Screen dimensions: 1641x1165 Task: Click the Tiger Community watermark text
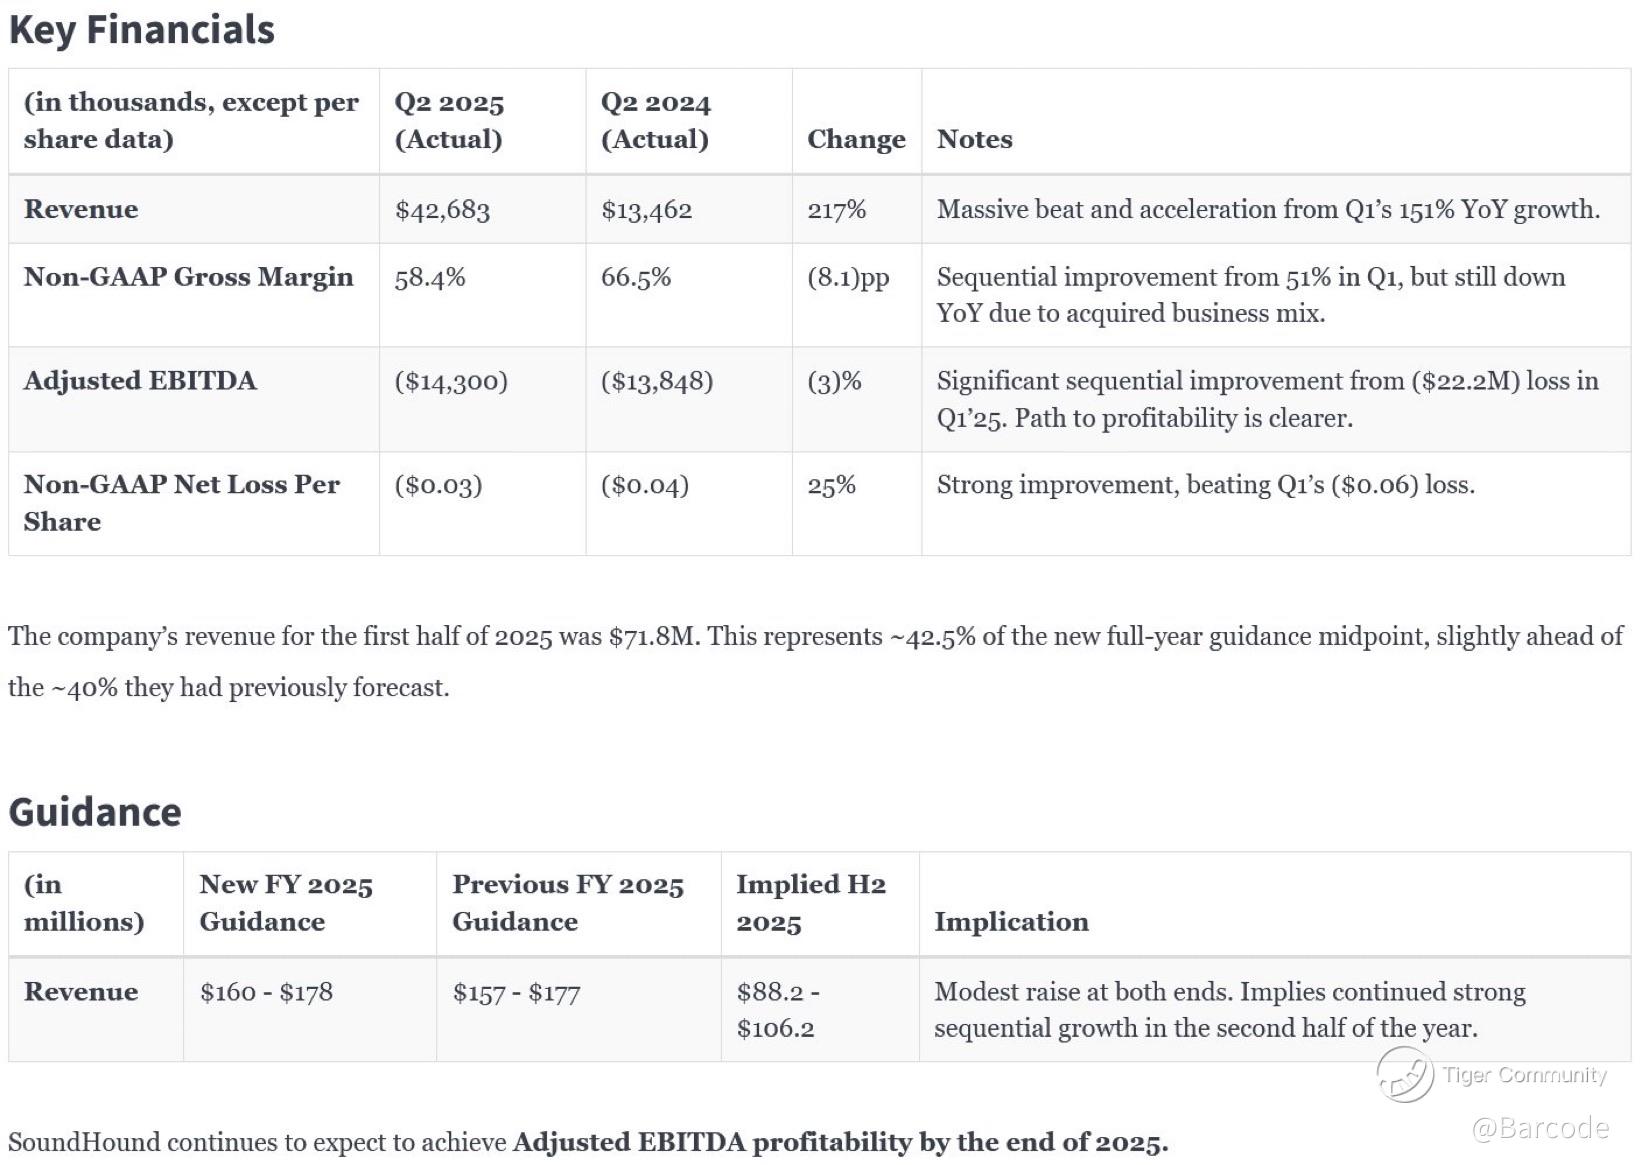coord(1524,1075)
